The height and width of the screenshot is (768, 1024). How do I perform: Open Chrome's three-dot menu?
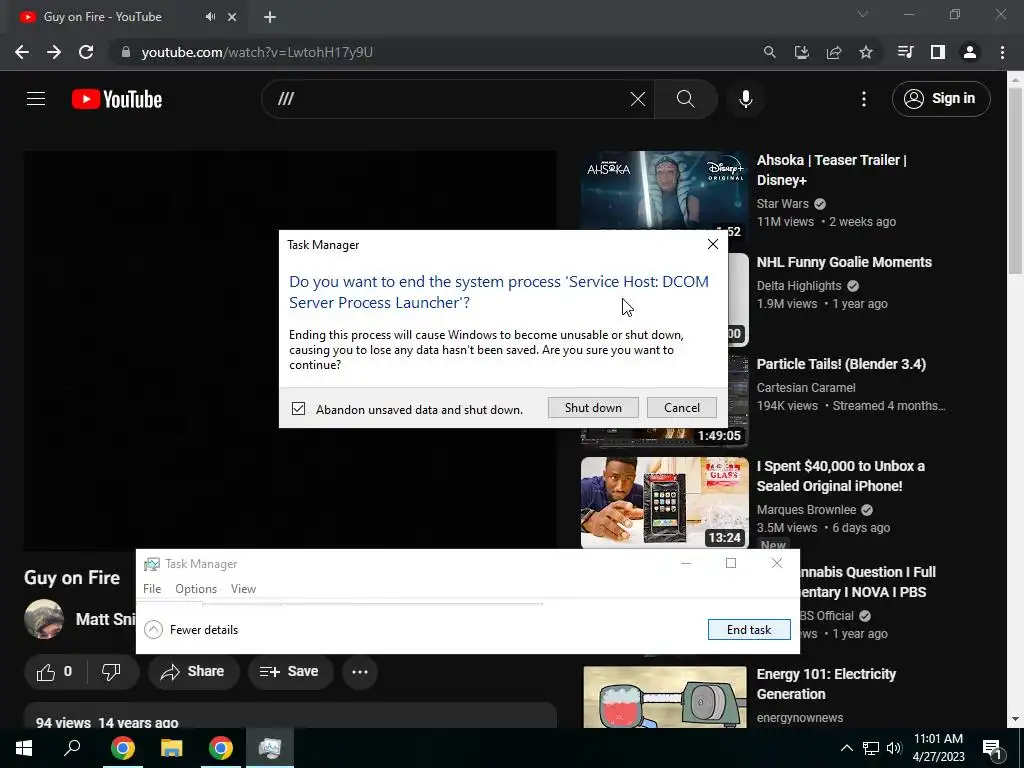pyautogui.click(x=1002, y=52)
